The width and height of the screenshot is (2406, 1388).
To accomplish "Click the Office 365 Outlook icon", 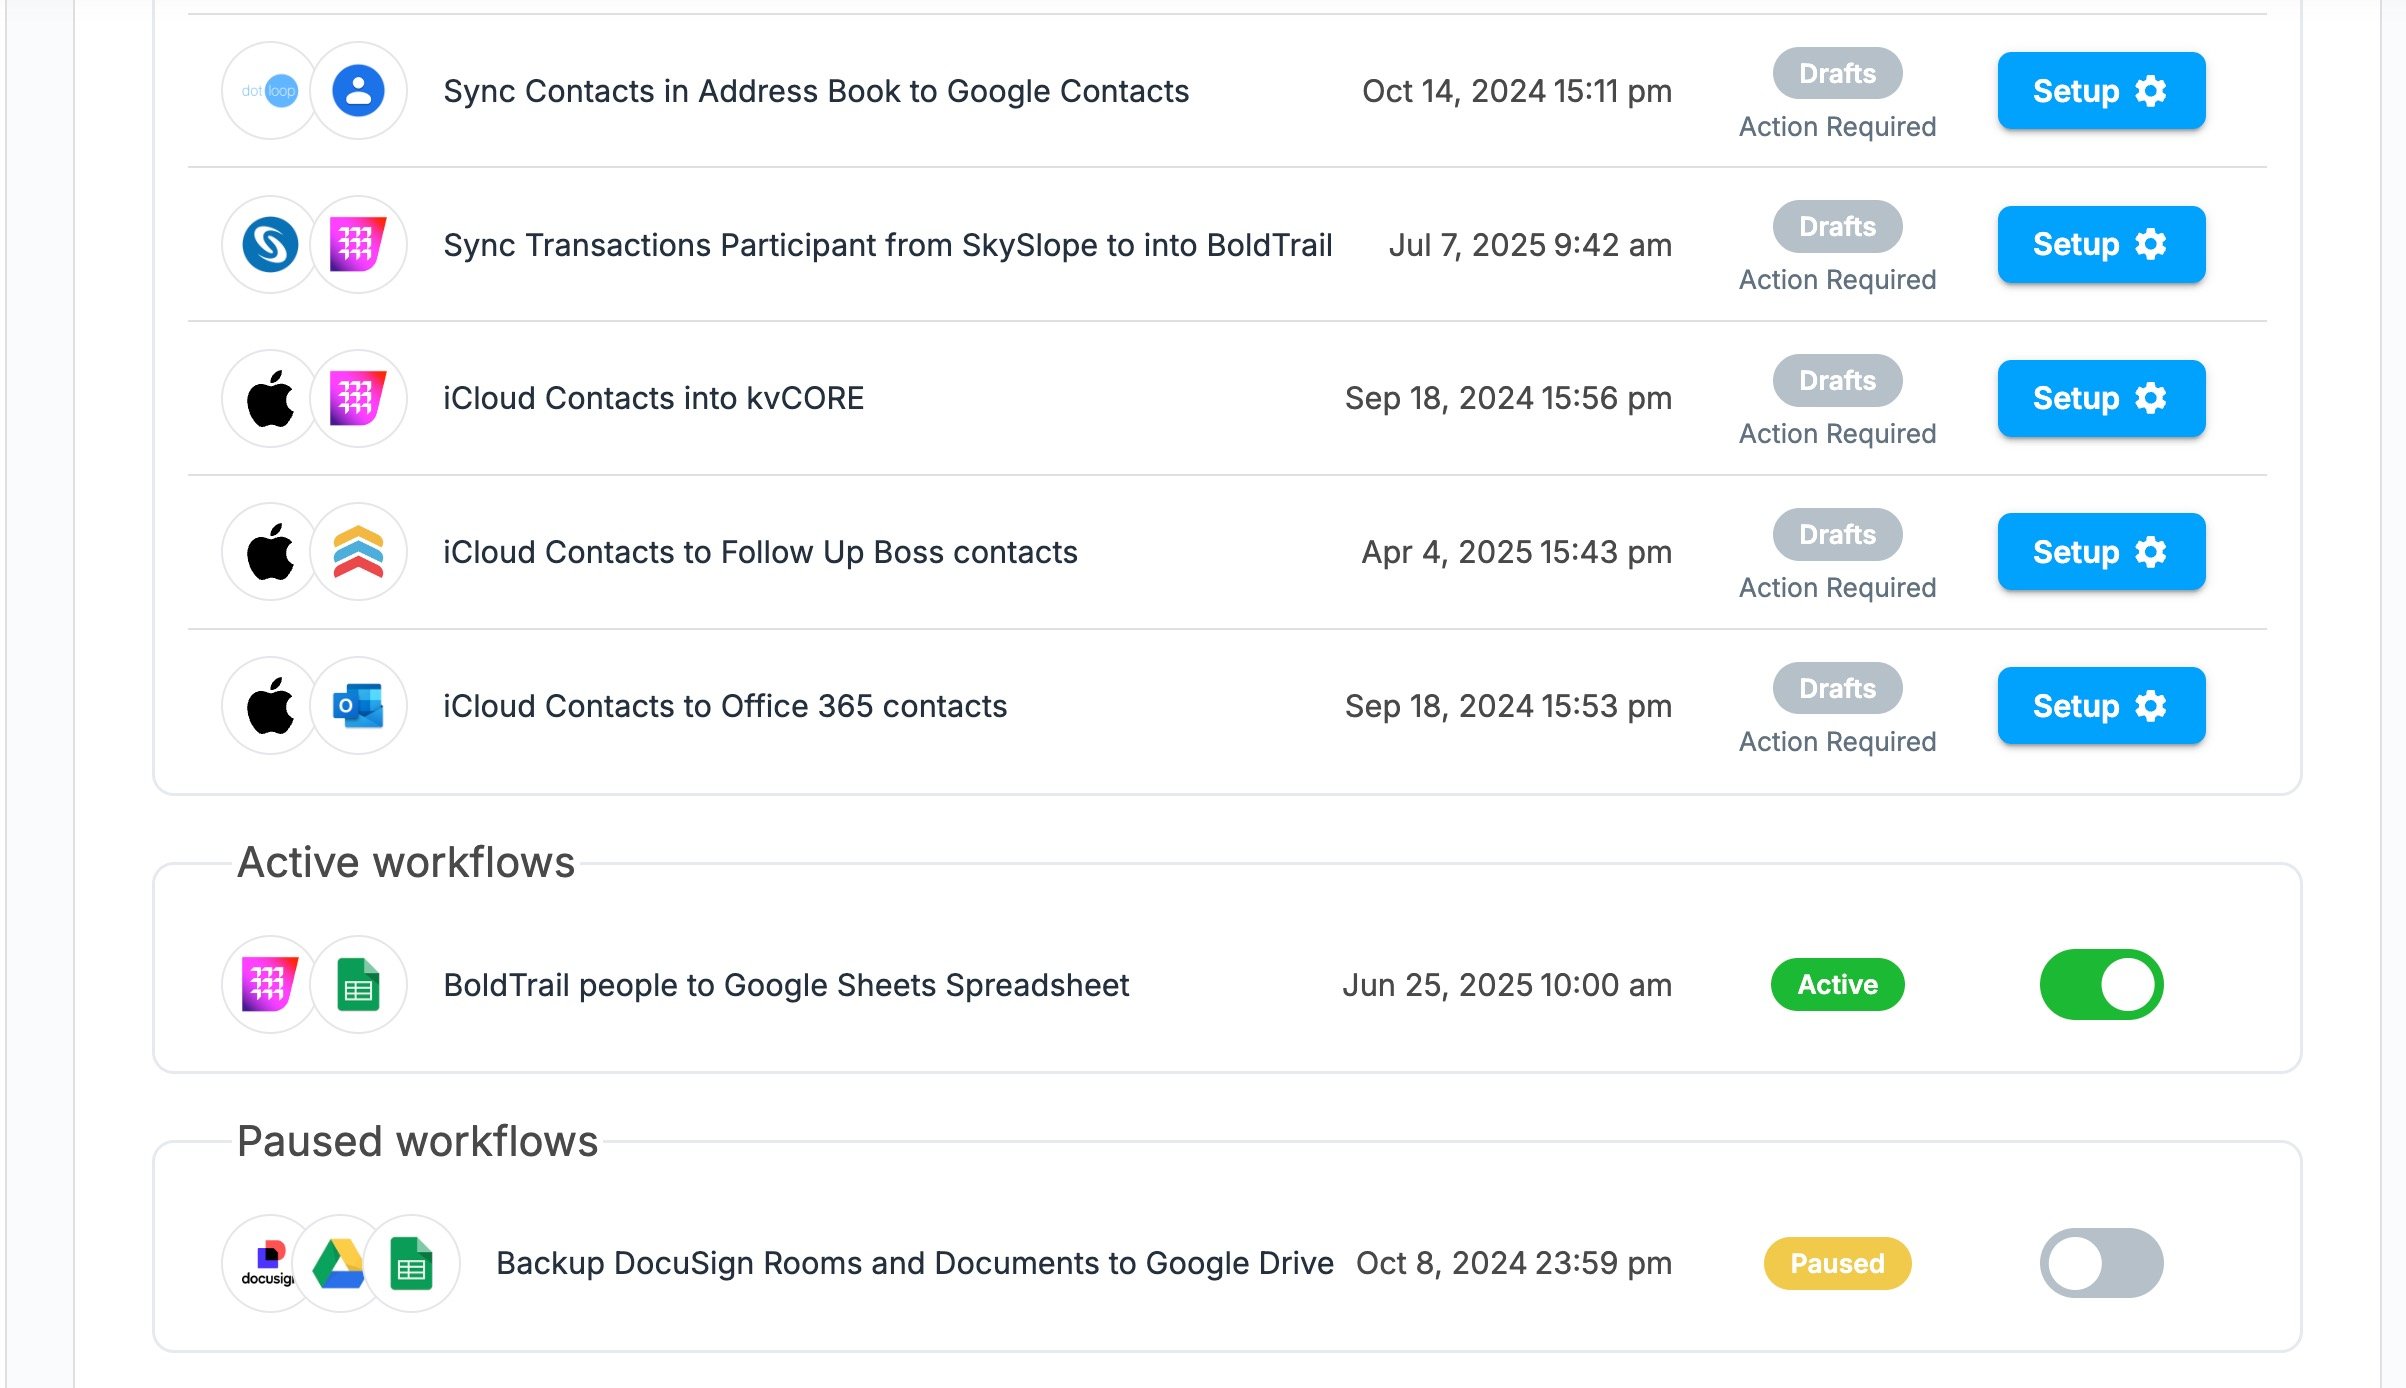I will coord(358,706).
